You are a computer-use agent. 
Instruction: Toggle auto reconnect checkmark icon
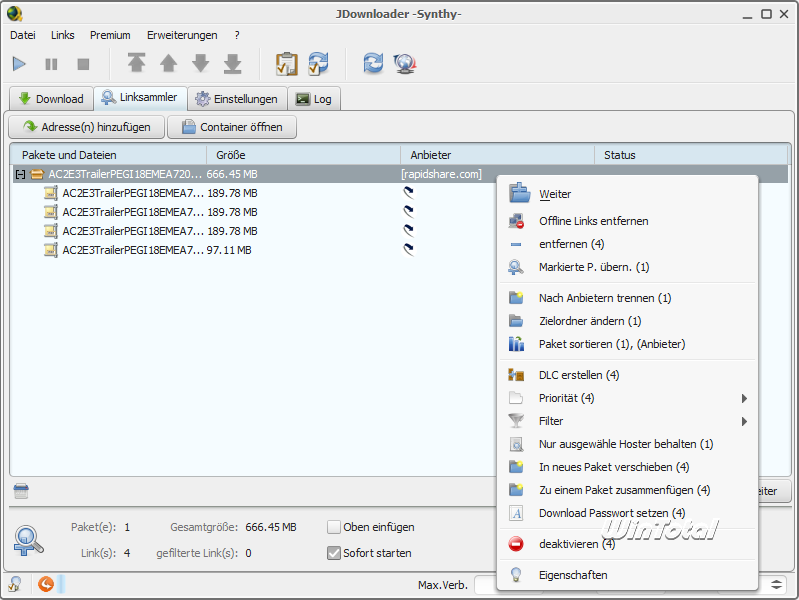(318, 64)
